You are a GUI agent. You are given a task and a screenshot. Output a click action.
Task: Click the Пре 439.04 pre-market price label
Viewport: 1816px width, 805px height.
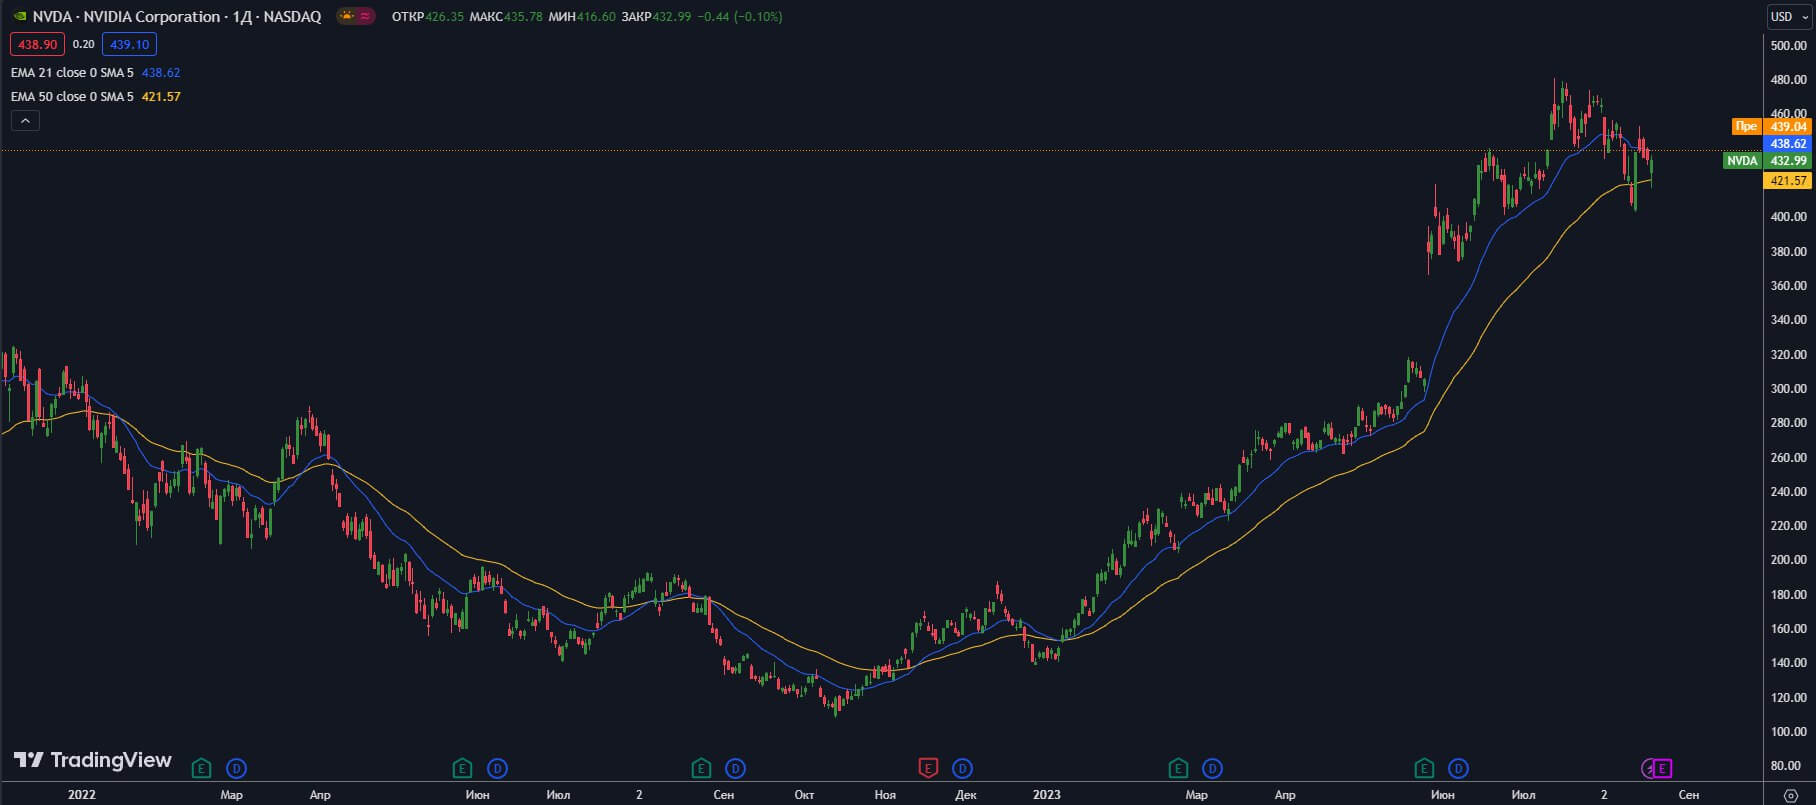(x=1771, y=126)
